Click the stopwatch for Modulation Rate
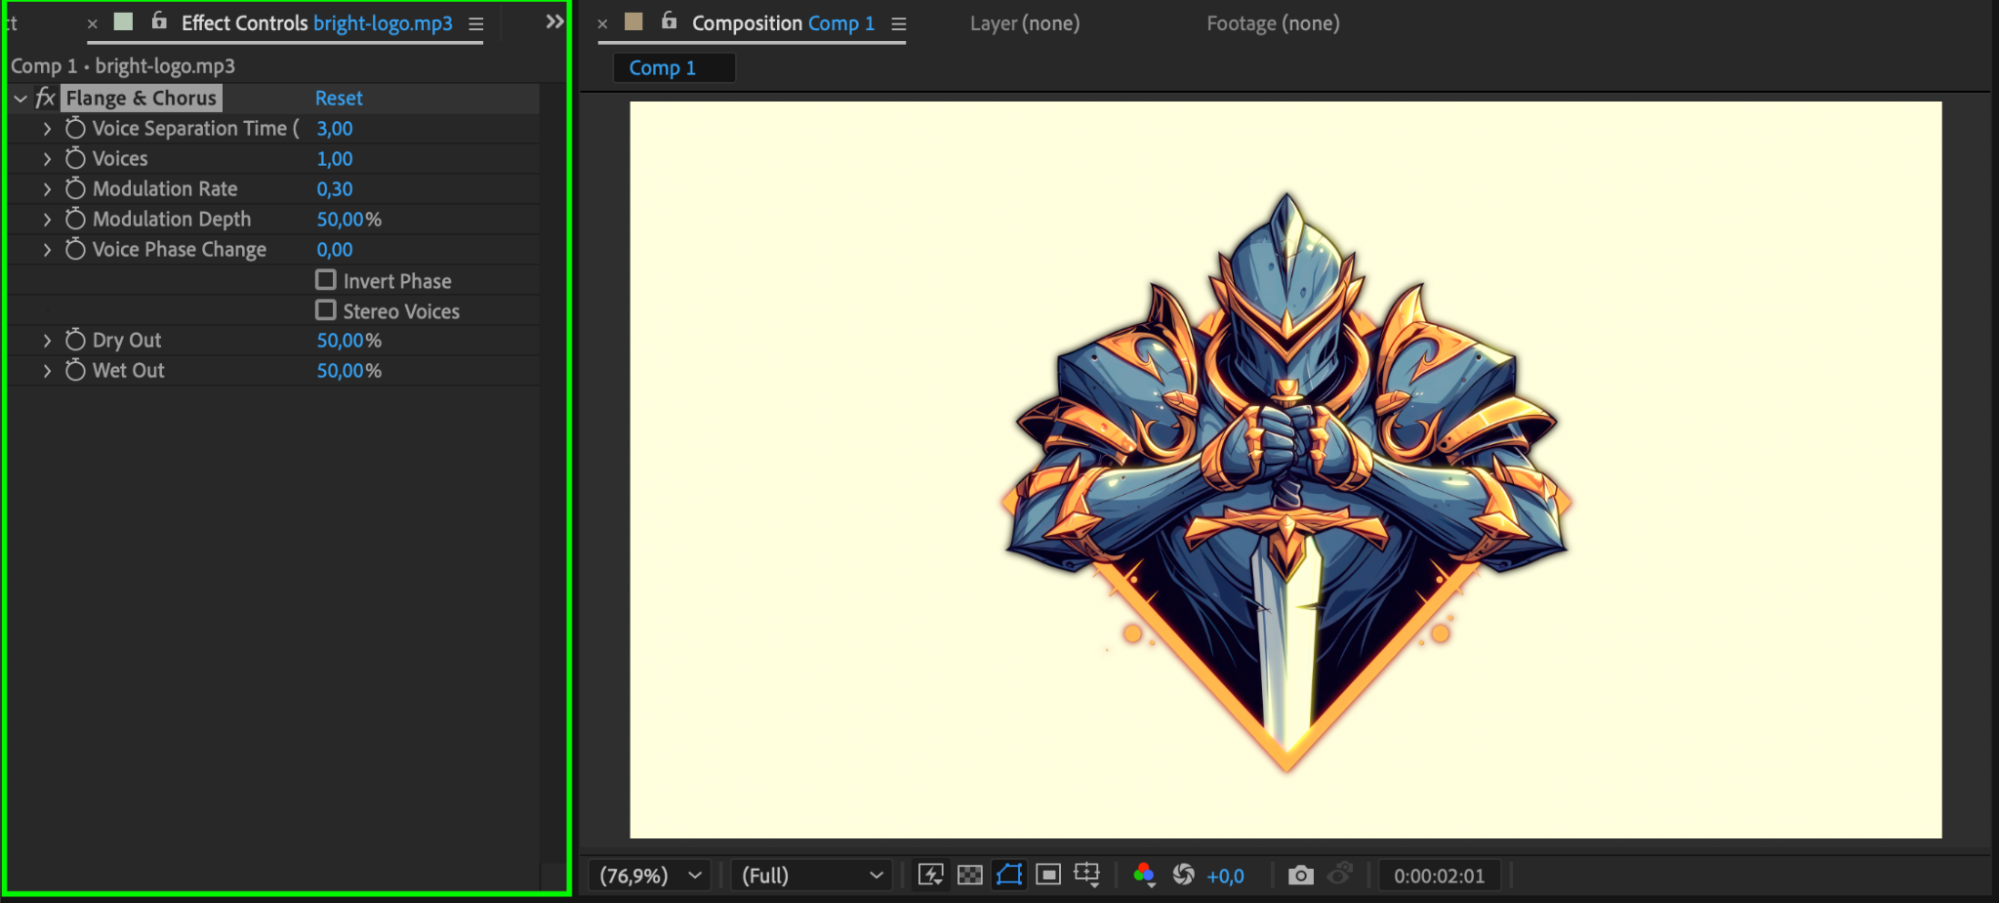This screenshot has height=903, width=1999. [75, 189]
